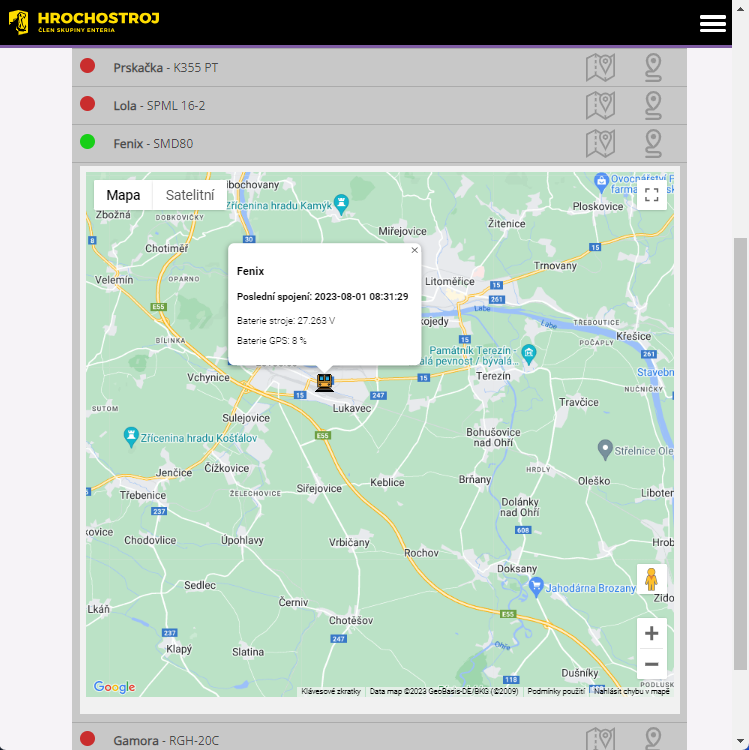
Task: Switch to Satelitní map view
Action: tap(190, 195)
